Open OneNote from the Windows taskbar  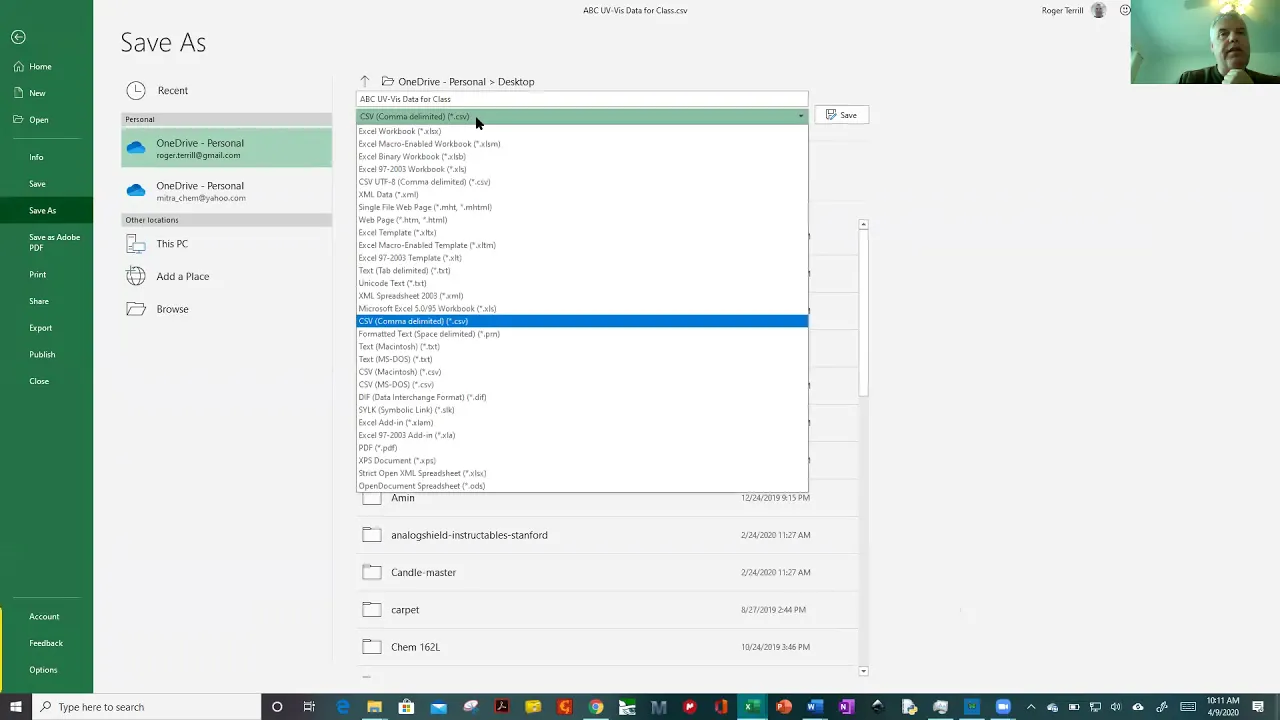pyautogui.click(x=846, y=707)
